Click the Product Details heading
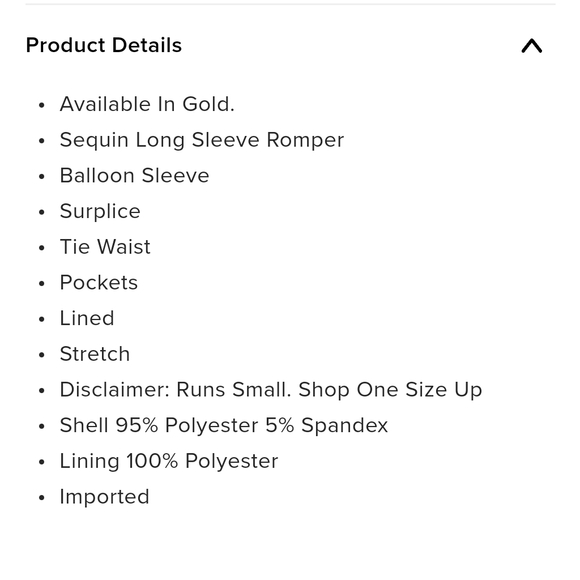This screenshot has width=580, height=580. point(104,45)
